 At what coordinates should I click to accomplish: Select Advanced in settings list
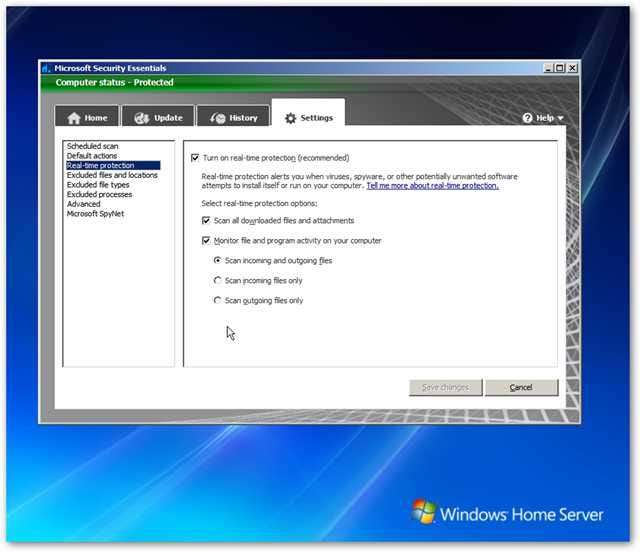[x=84, y=204]
